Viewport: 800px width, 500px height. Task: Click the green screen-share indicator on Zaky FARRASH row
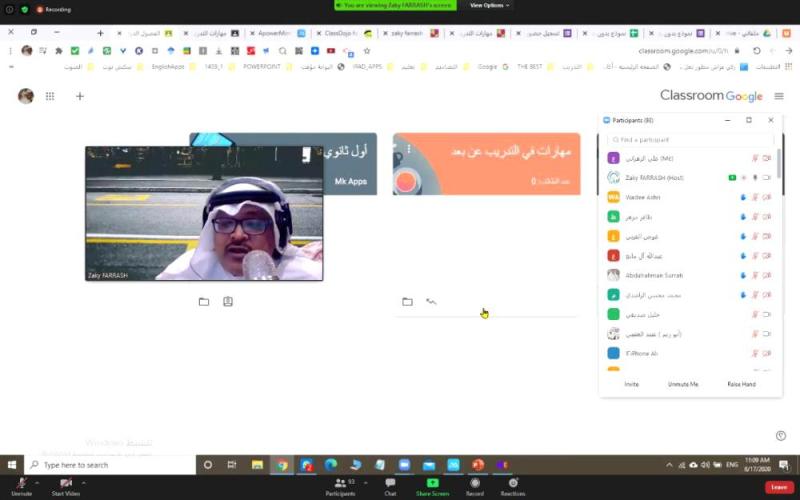732,178
